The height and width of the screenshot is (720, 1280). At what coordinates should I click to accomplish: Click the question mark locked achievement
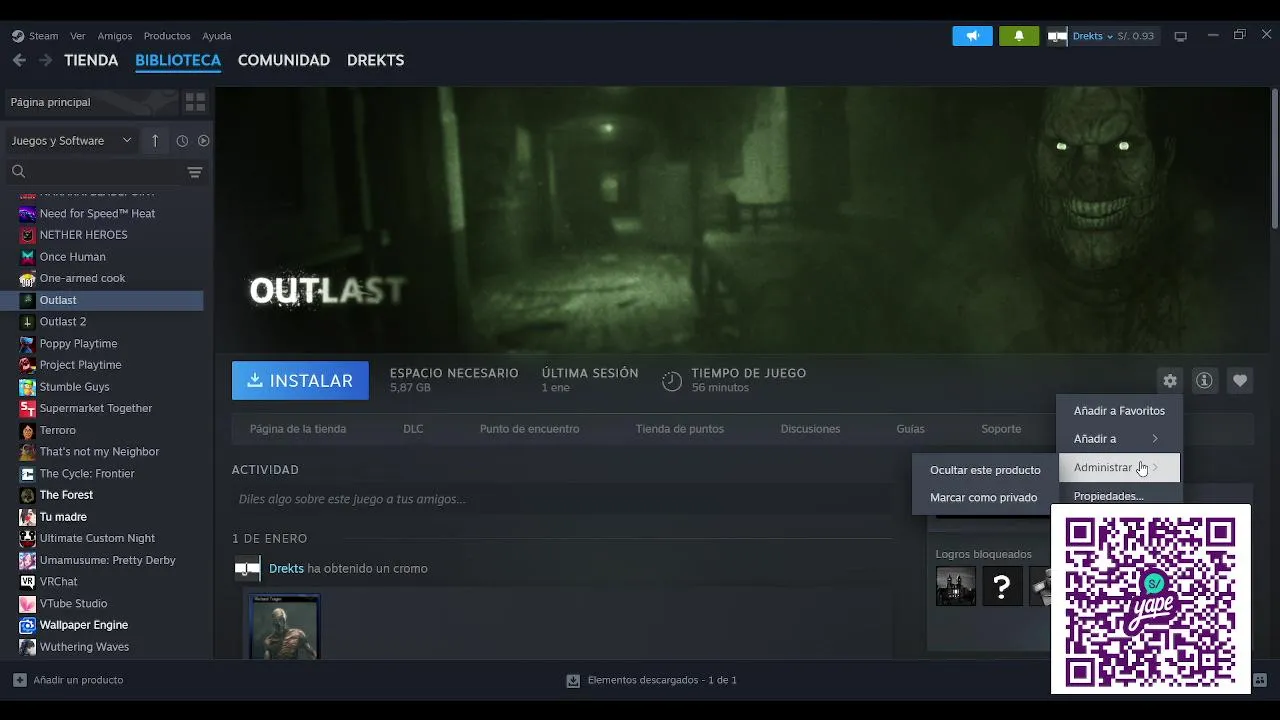tap(1002, 586)
